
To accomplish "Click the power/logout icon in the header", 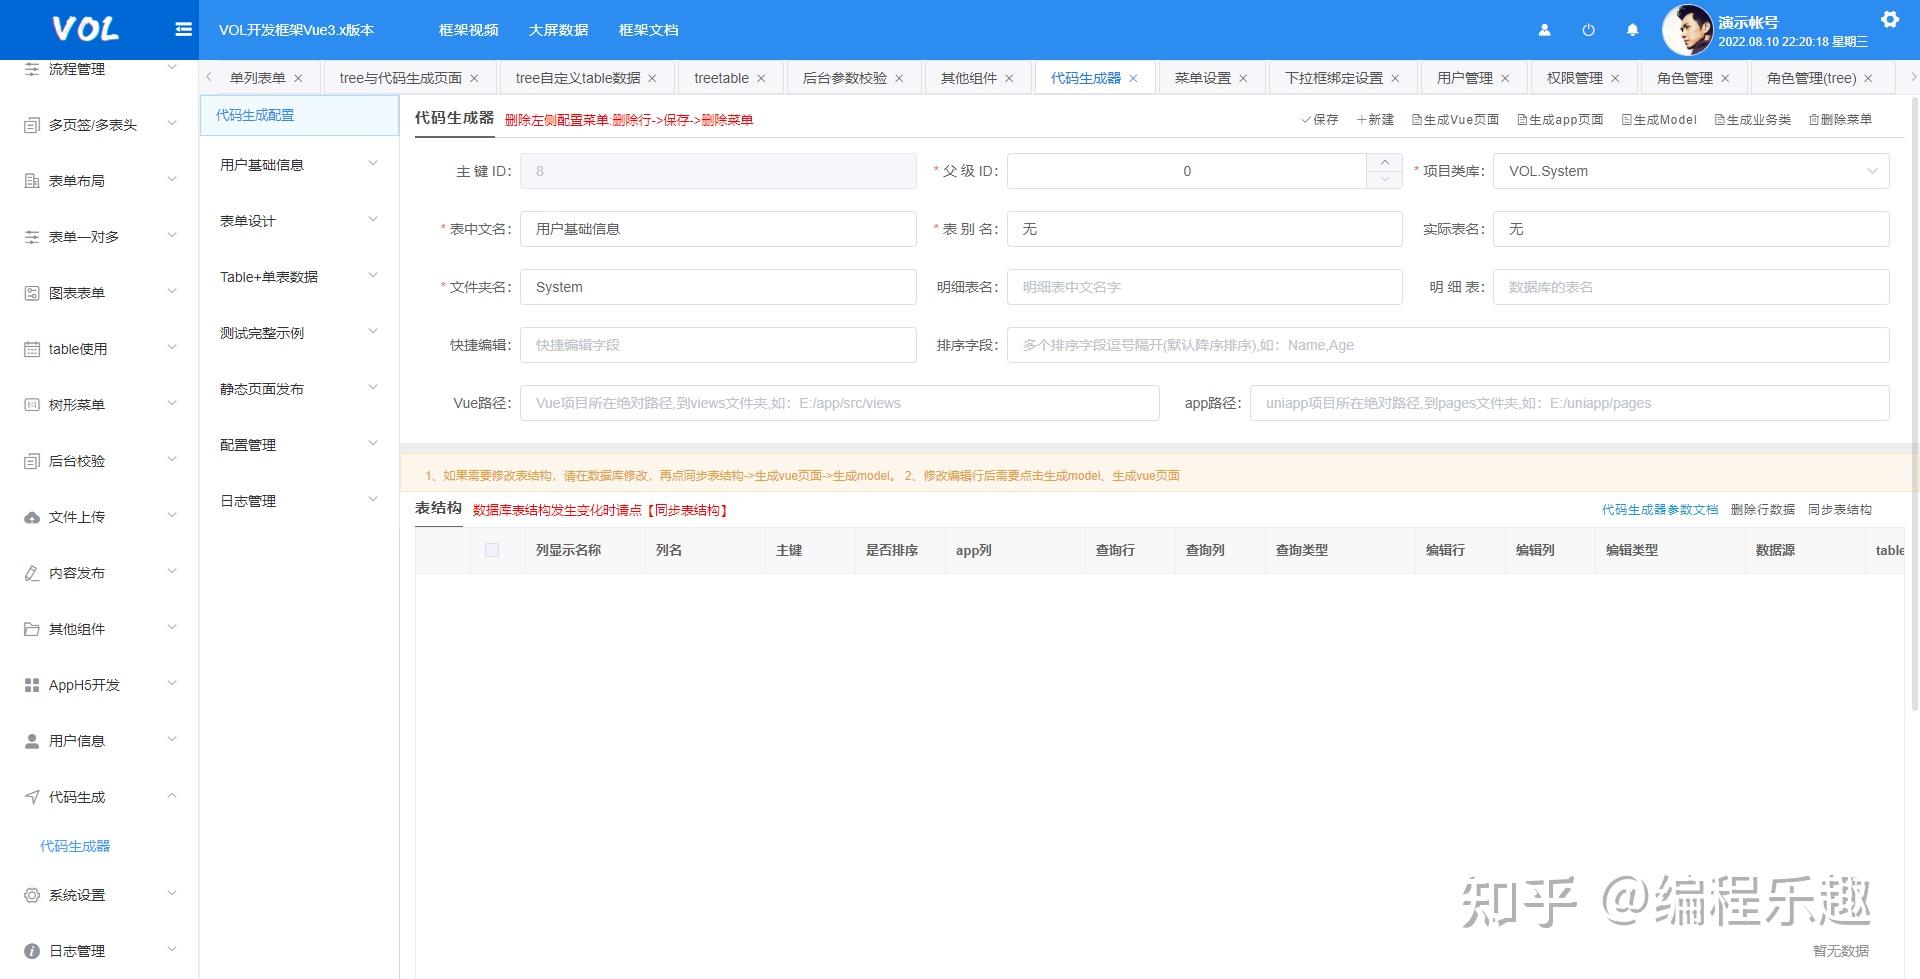I will tap(1587, 30).
